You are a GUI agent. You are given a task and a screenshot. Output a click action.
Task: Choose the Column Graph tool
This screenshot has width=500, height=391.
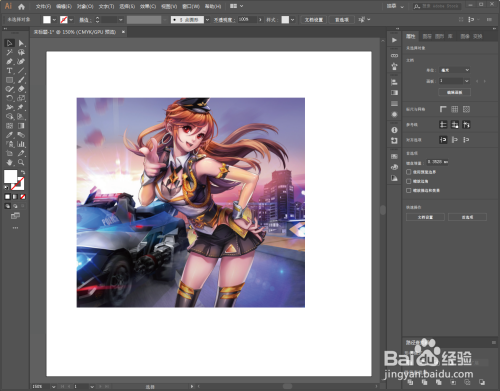pos(21,144)
